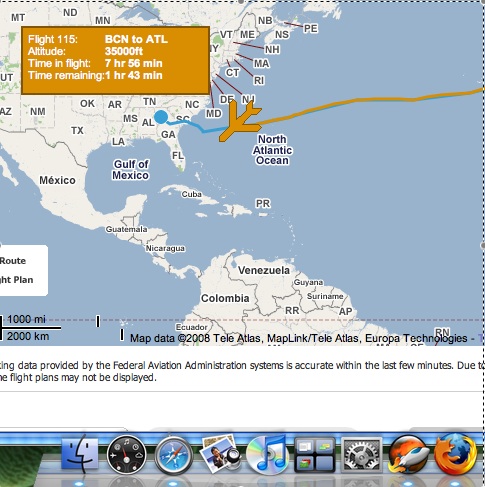The width and height of the screenshot is (485, 487).
Task: Open Spaces from the dock
Action: click(x=314, y=455)
